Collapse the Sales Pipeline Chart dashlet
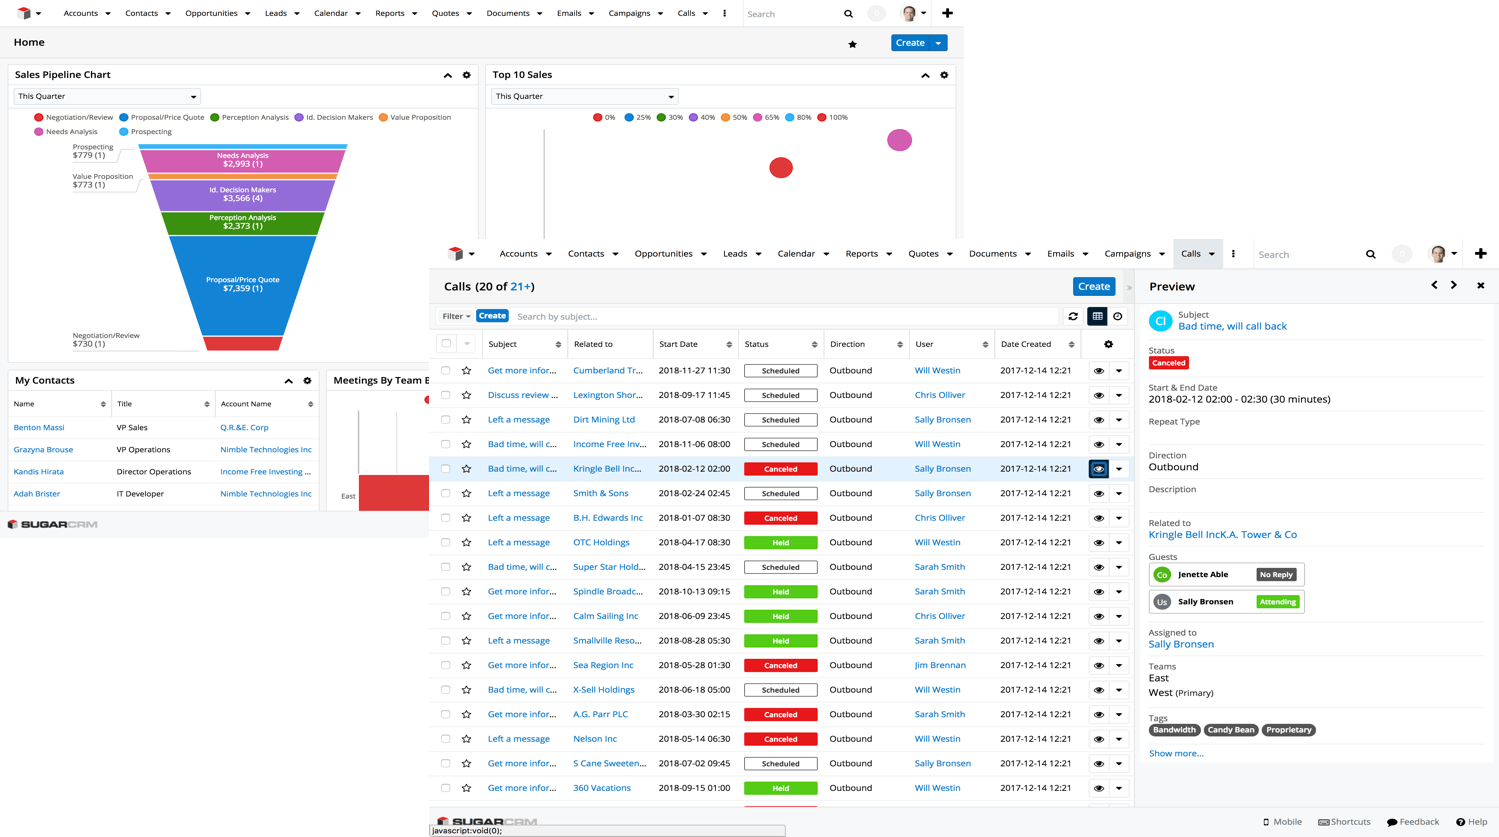1499x837 pixels. (x=447, y=75)
